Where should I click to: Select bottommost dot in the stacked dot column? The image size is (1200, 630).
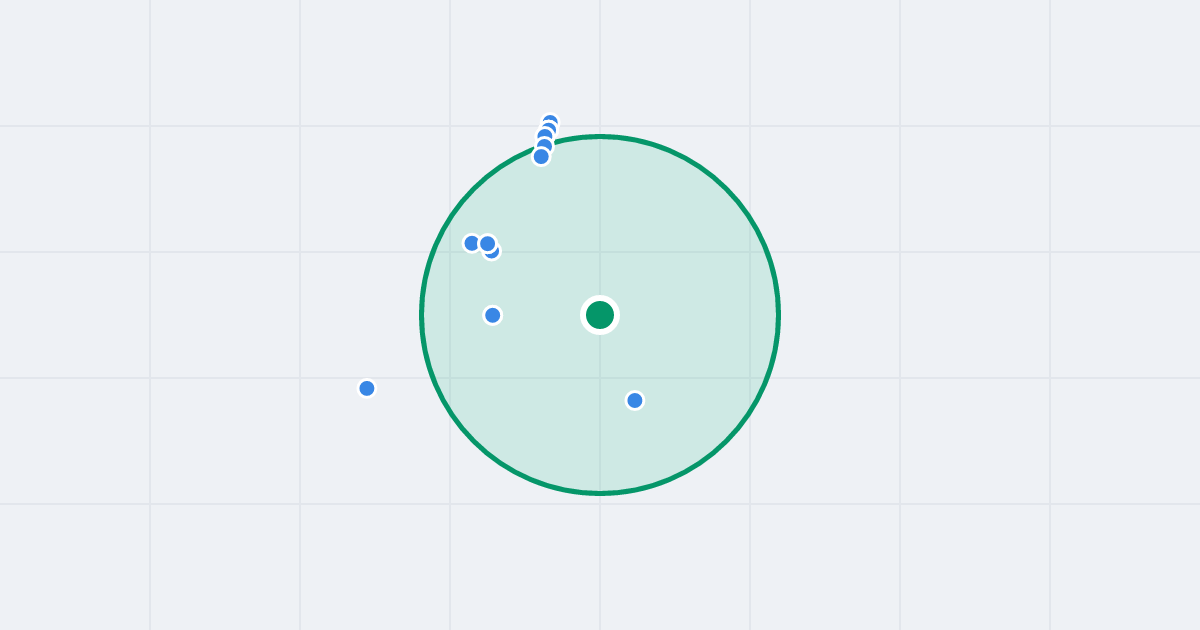[x=541, y=156]
